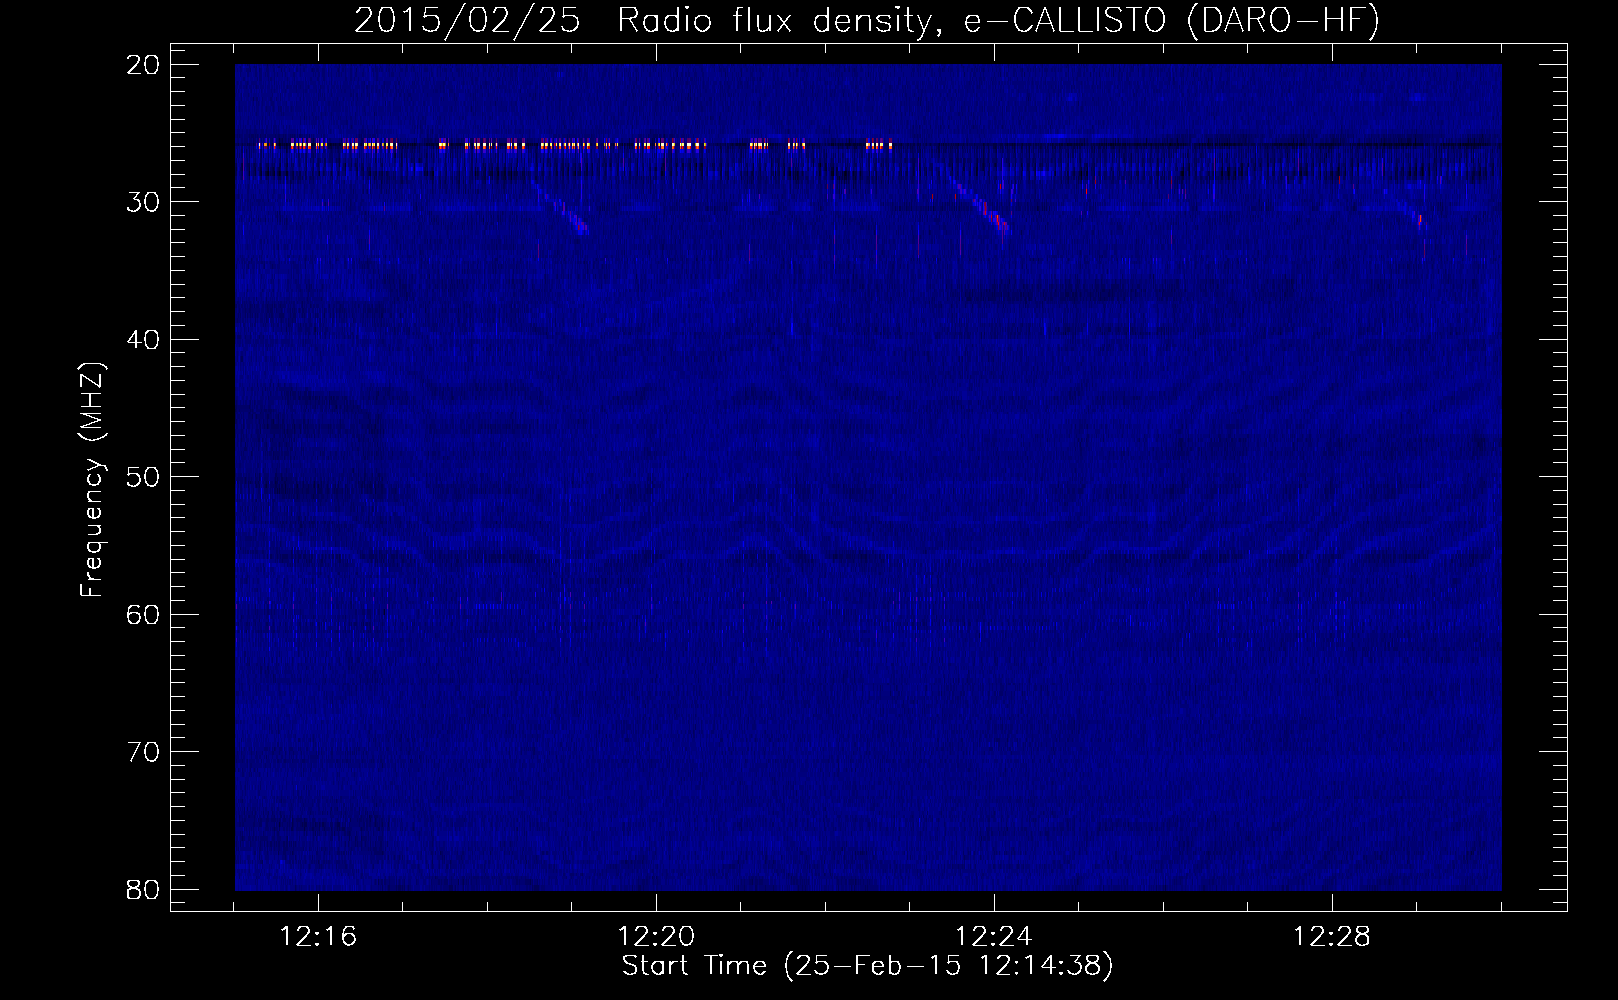The image size is (1618, 1000).
Task: Click the 60 MHz frequency tick label
Action: (144, 614)
